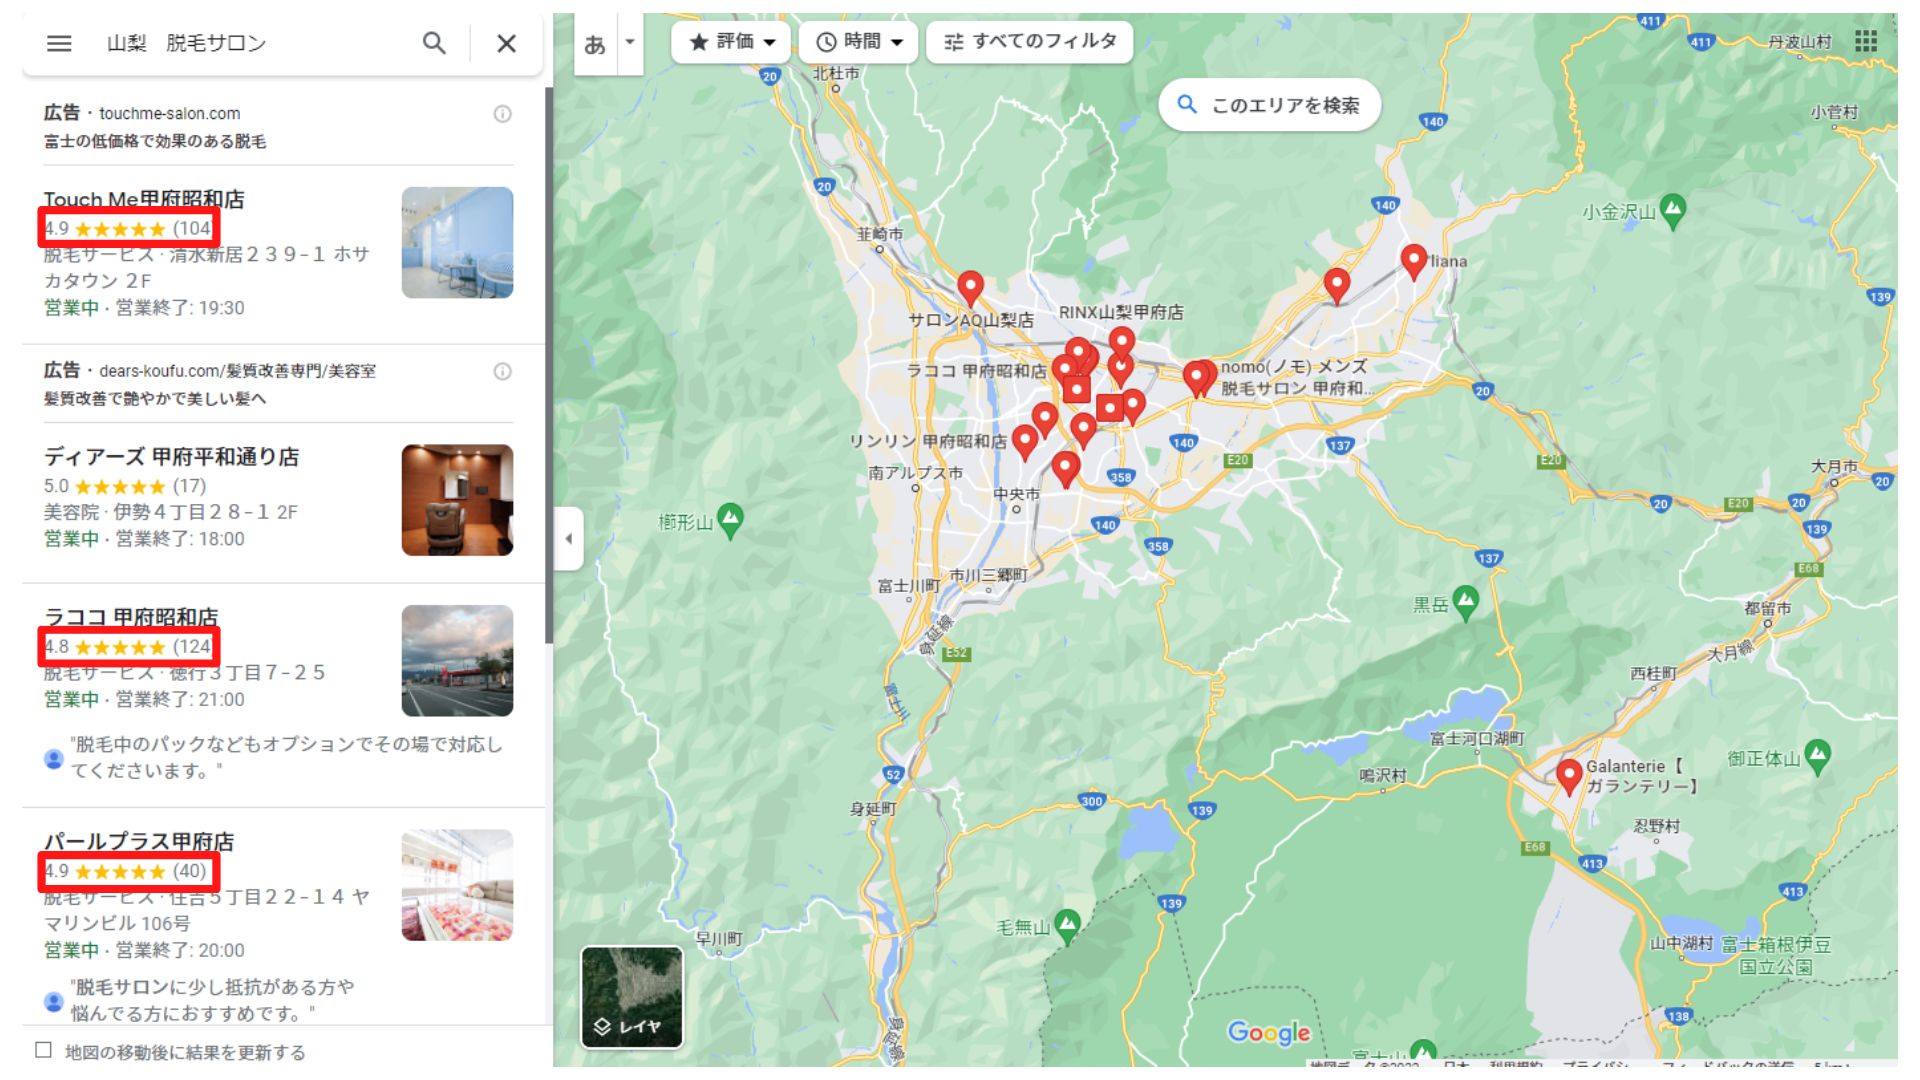Open パールプラス甲府店 listing title
Image resolution: width=1920 pixels, height=1080 pixels.
click(139, 841)
